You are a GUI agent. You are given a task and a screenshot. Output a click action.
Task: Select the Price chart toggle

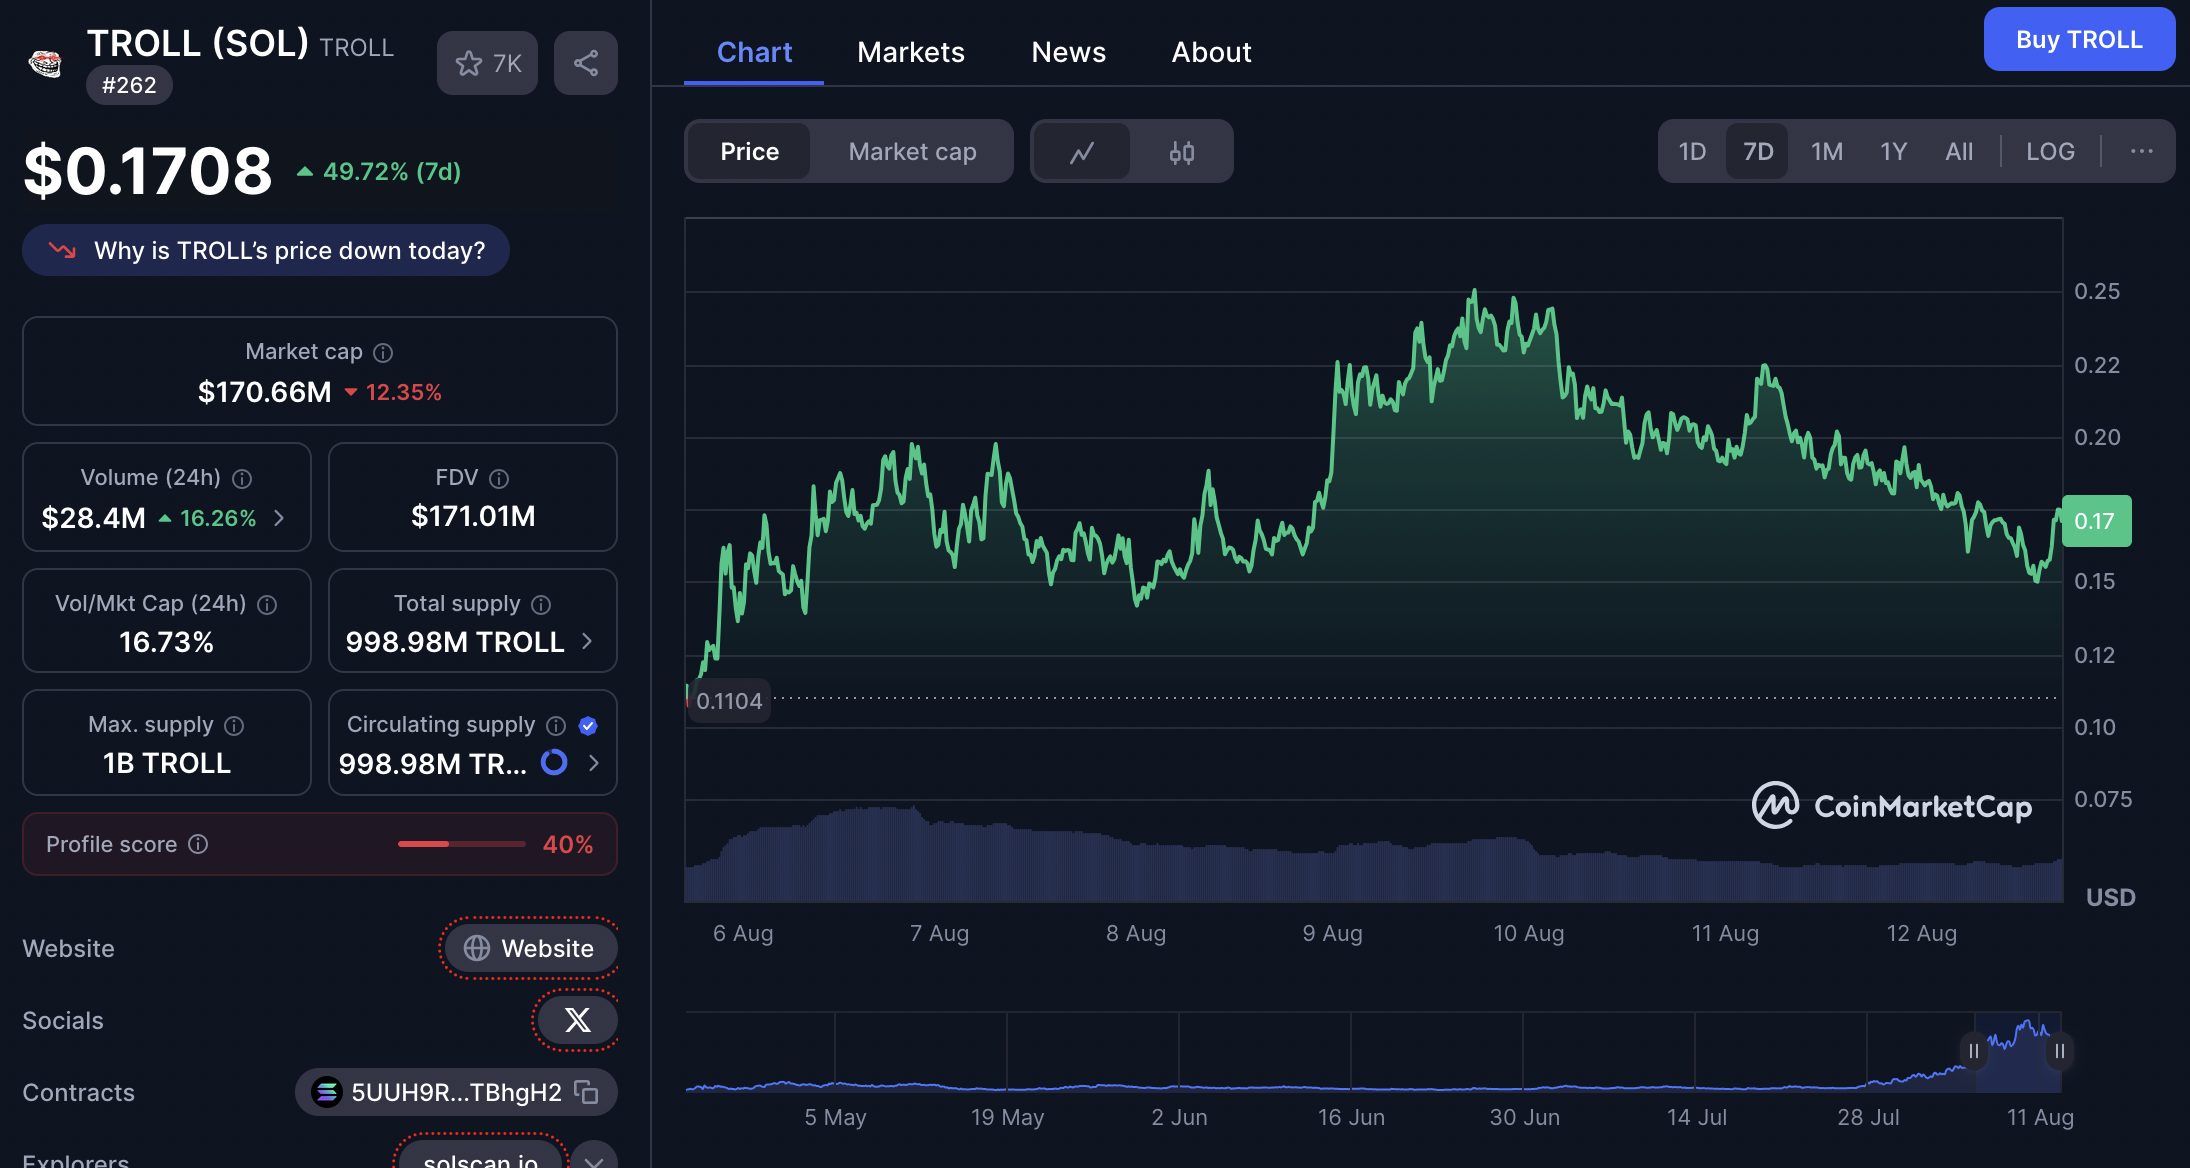click(x=749, y=151)
